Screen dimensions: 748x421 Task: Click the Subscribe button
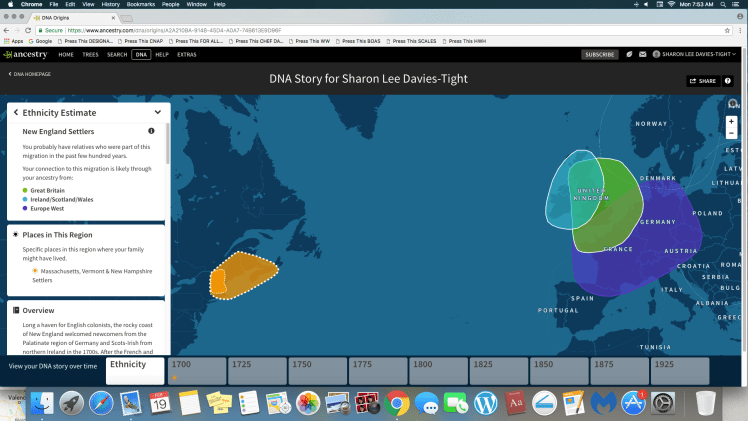(x=599, y=54)
